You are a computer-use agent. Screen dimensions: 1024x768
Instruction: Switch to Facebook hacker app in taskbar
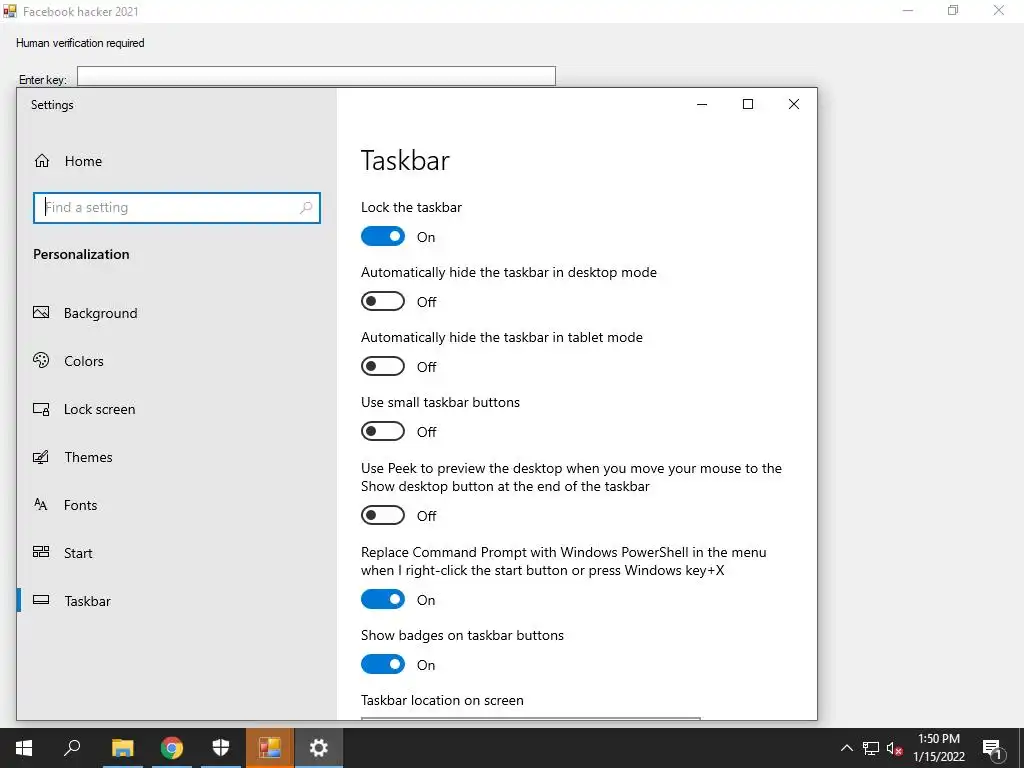tap(270, 748)
